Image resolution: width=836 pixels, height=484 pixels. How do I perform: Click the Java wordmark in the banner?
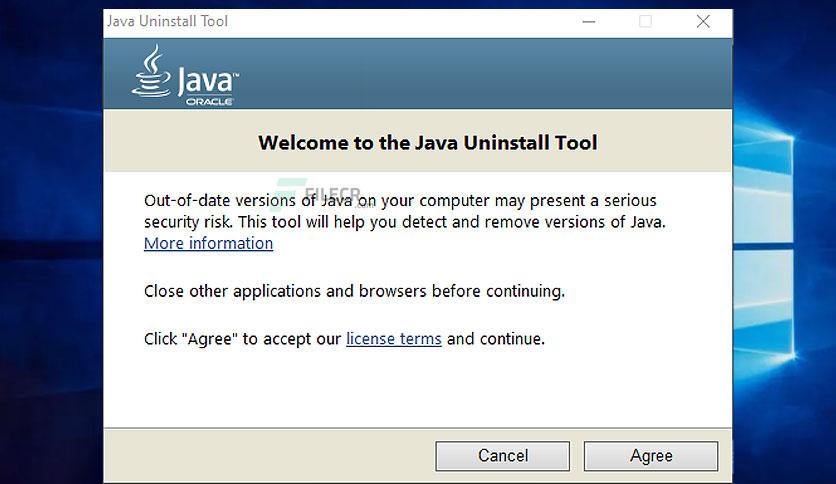coord(208,81)
